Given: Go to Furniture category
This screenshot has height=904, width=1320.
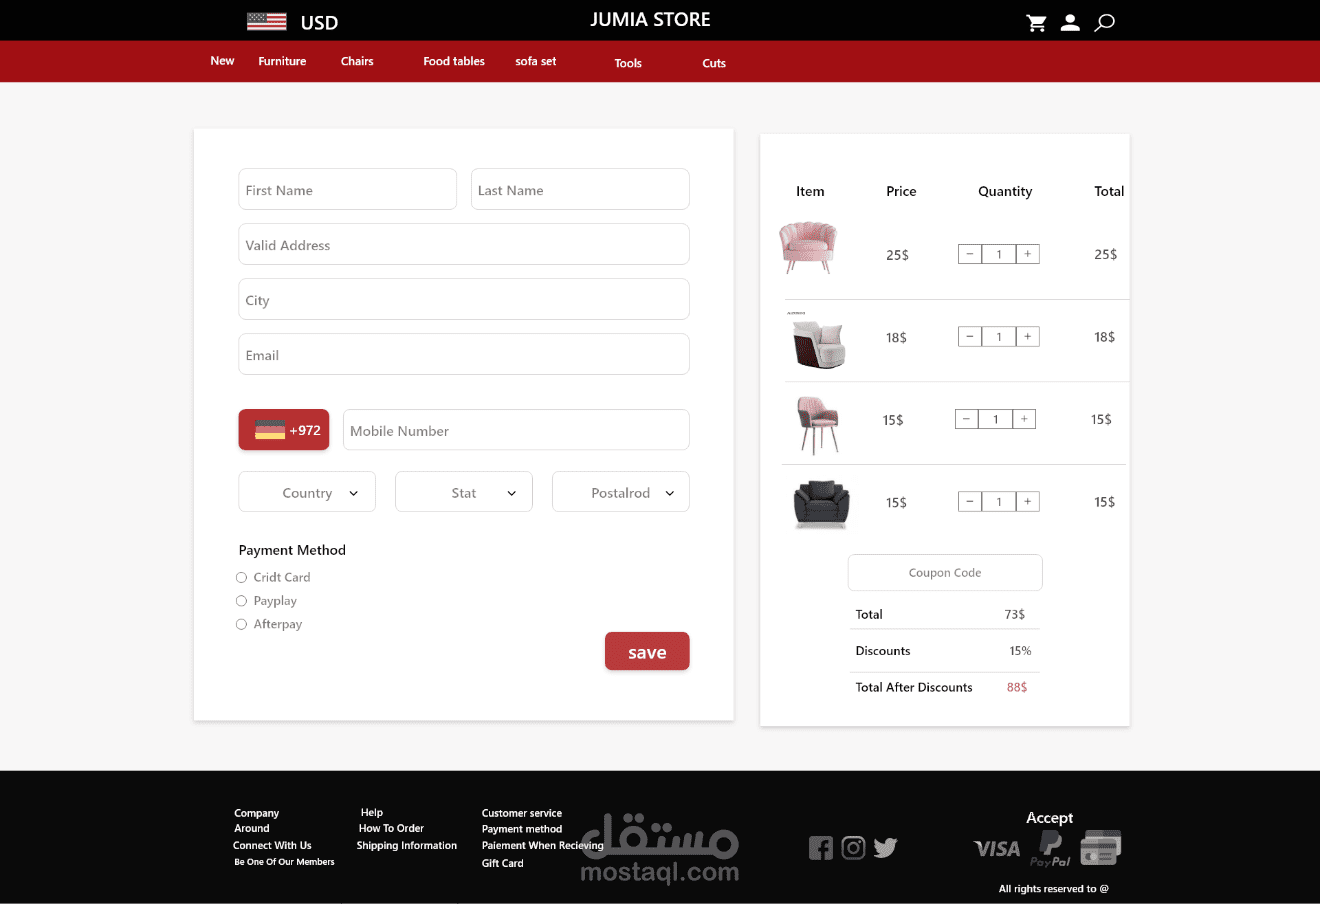Looking at the screenshot, I should [282, 61].
